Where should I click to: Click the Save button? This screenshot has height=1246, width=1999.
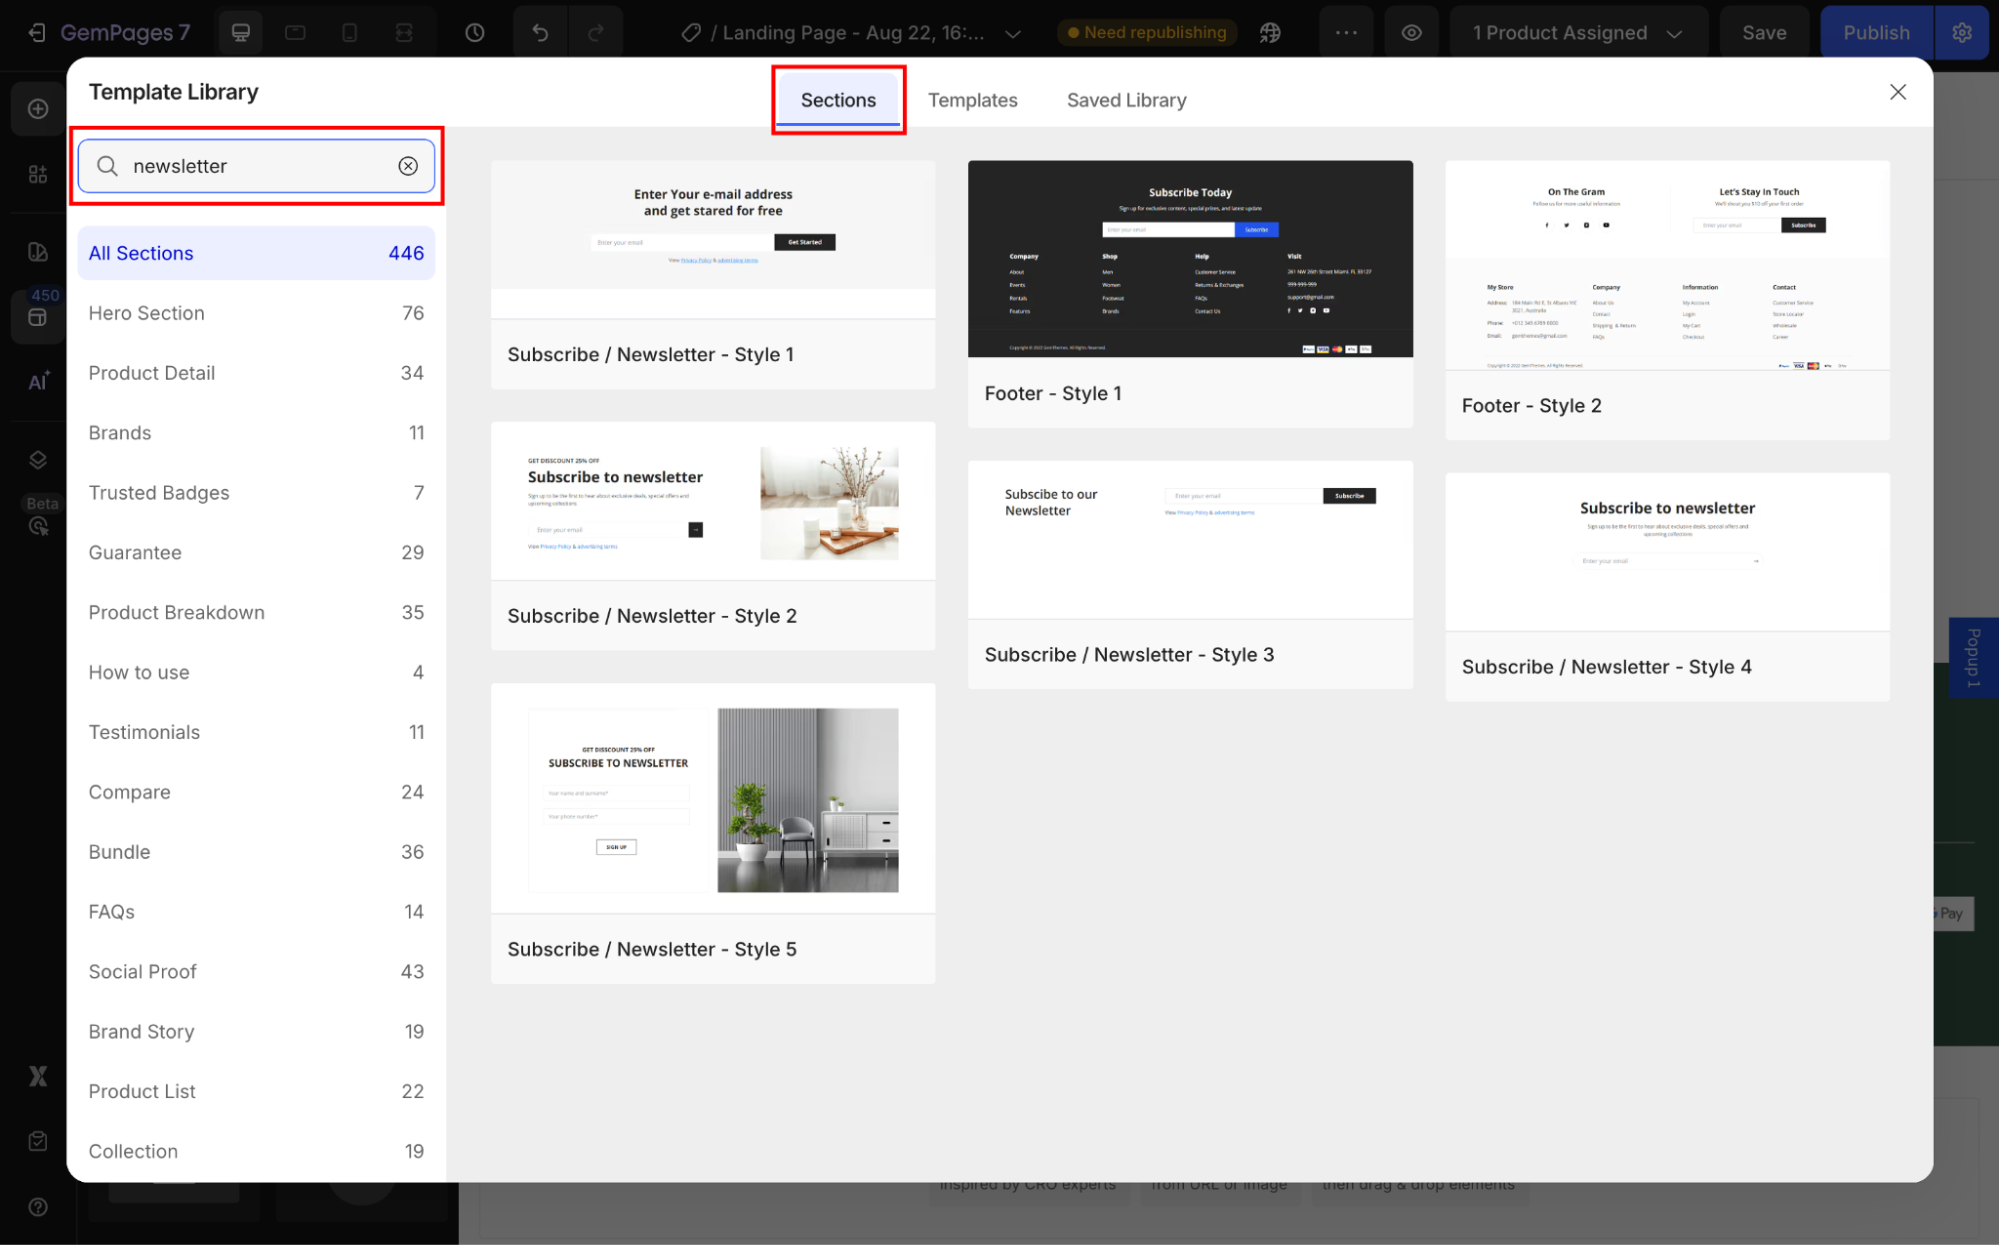pyautogui.click(x=1763, y=33)
